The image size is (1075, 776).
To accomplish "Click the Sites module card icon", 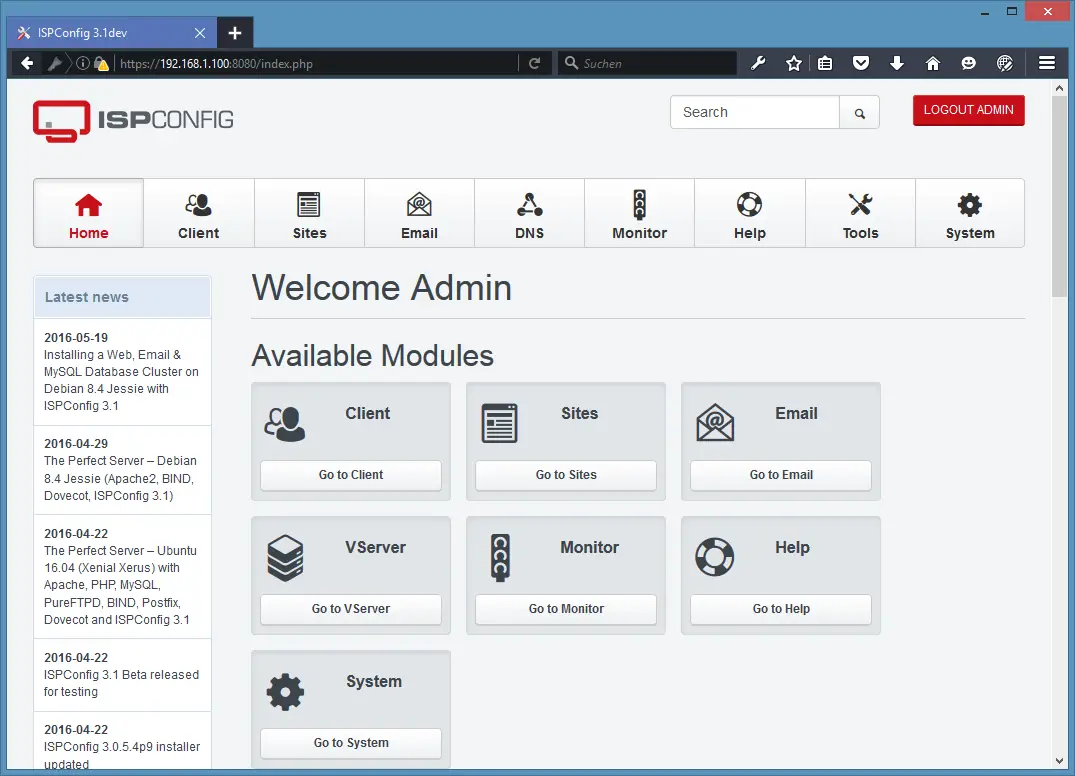I will pos(499,424).
